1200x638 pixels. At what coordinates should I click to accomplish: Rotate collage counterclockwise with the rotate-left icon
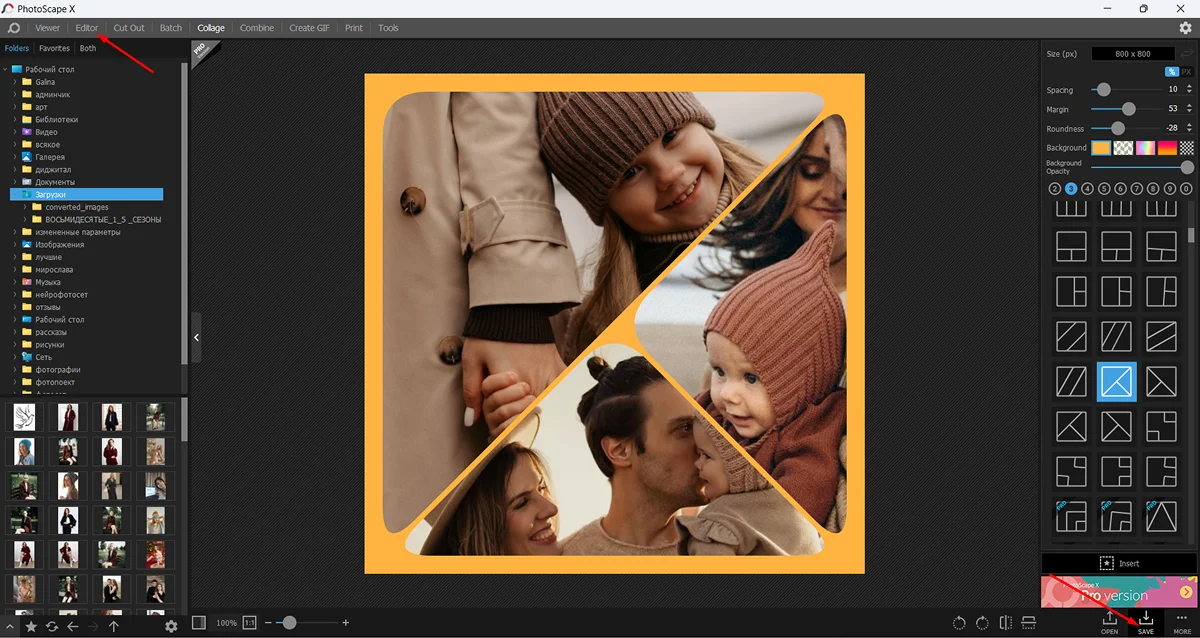click(959, 623)
